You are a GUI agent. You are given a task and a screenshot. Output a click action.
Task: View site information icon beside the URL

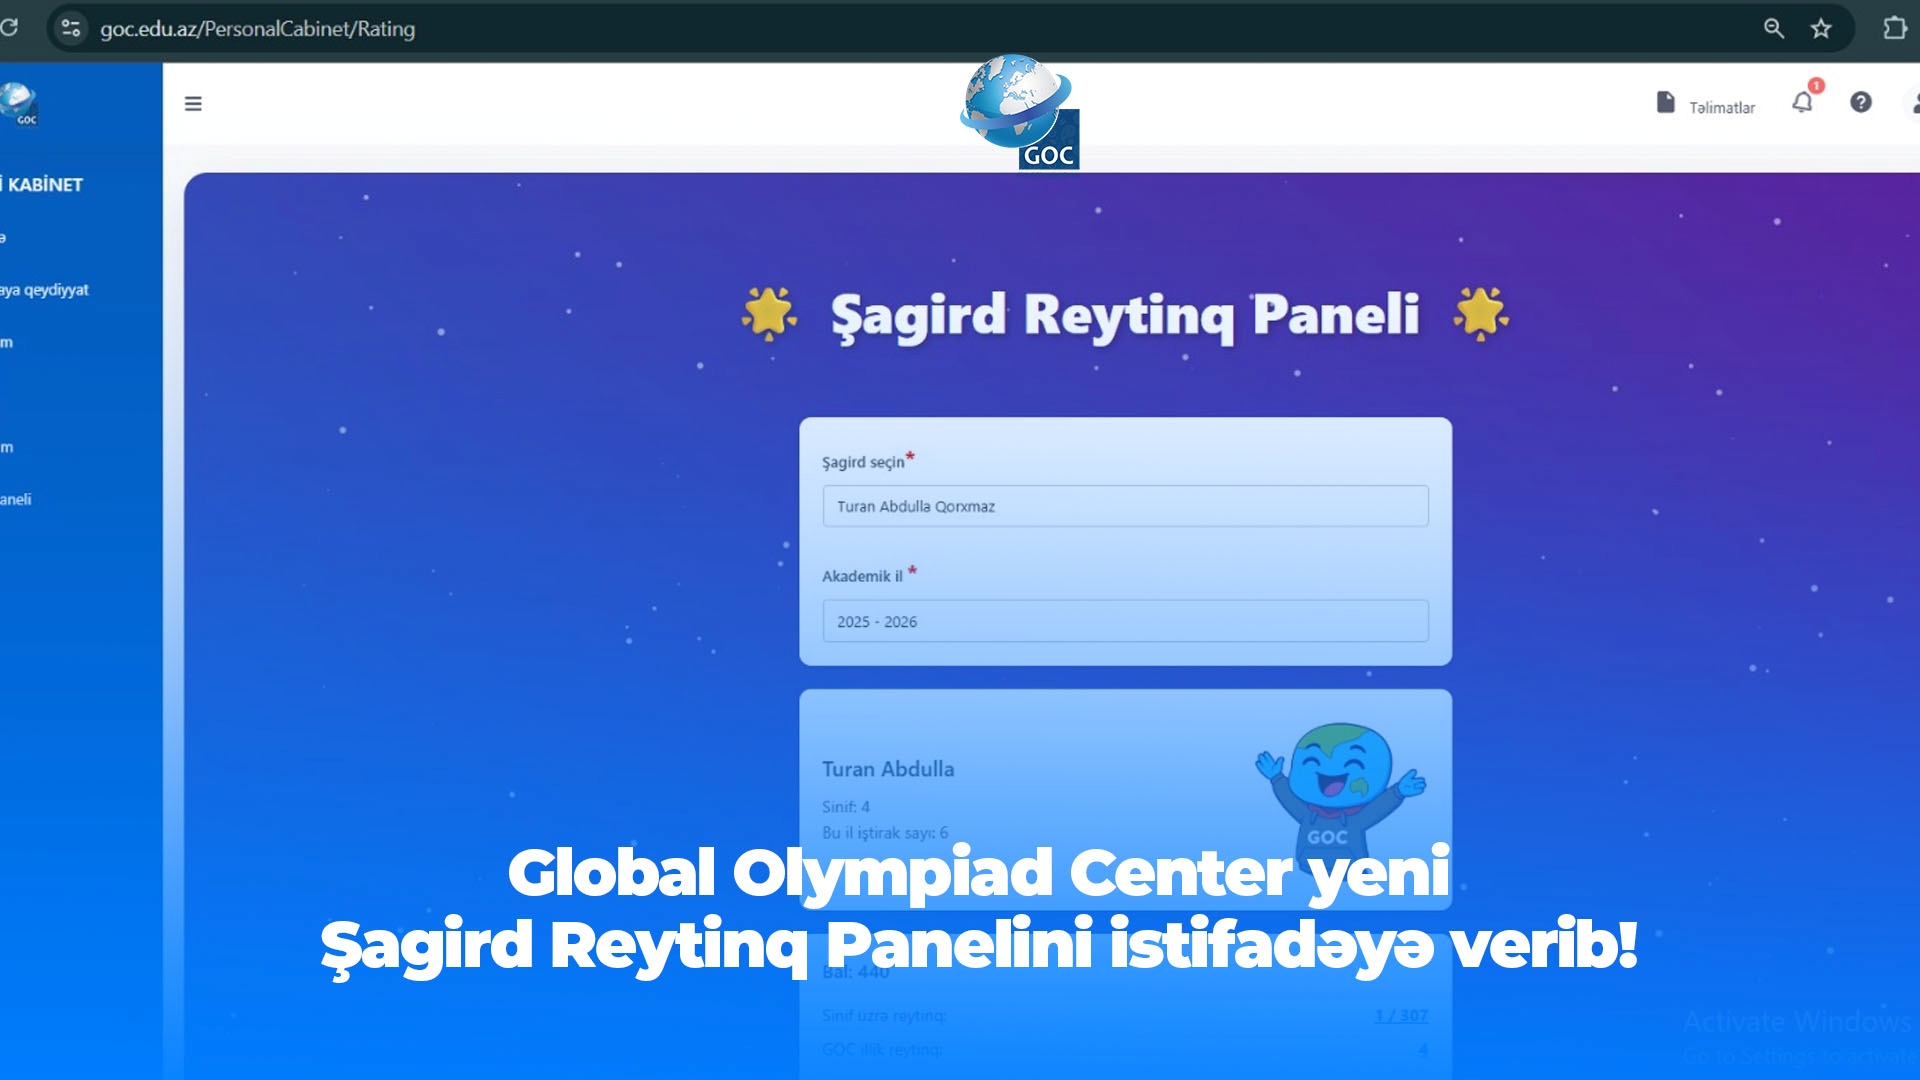[71, 29]
